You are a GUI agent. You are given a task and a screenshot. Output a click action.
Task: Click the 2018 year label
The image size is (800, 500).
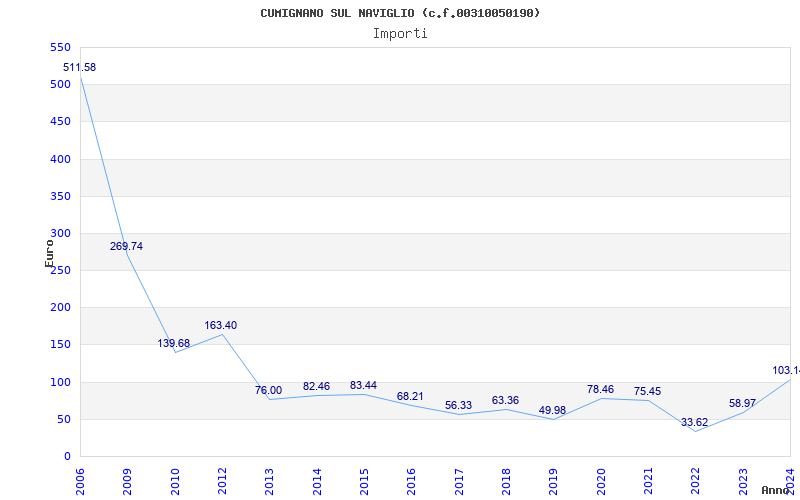click(506, 482)
